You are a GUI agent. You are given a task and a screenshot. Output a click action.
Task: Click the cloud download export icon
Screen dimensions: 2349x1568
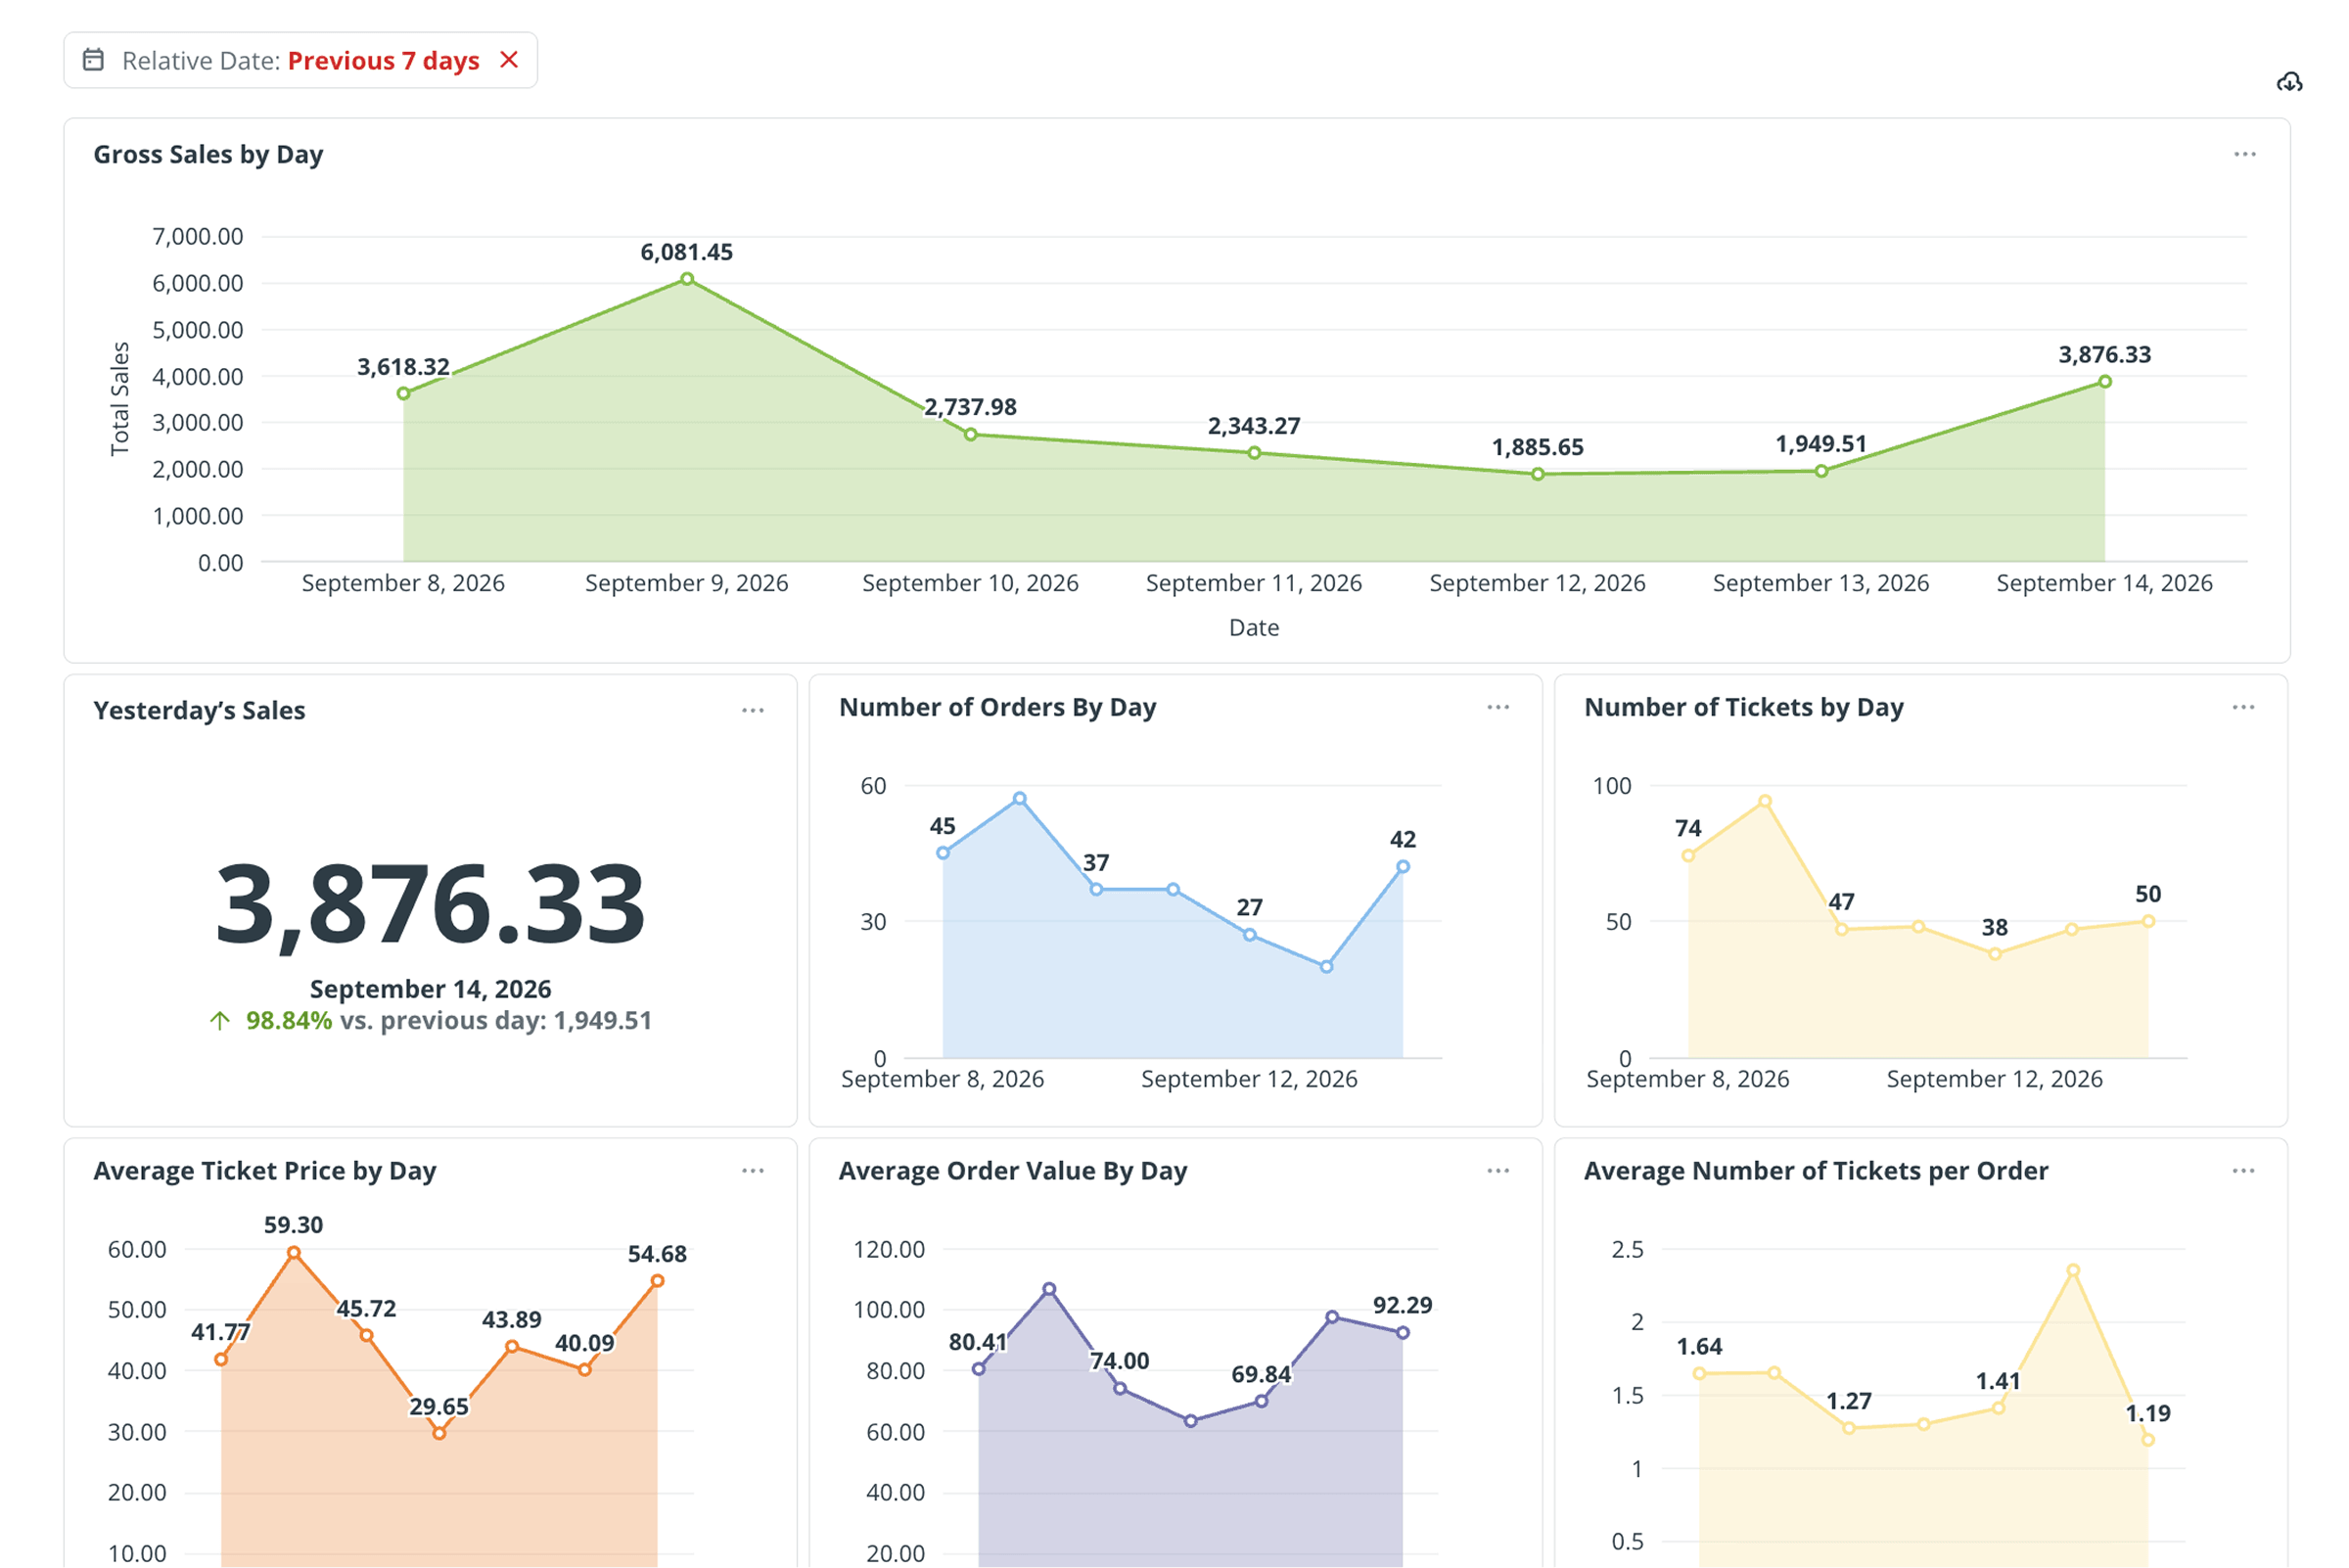point(2289,82)
